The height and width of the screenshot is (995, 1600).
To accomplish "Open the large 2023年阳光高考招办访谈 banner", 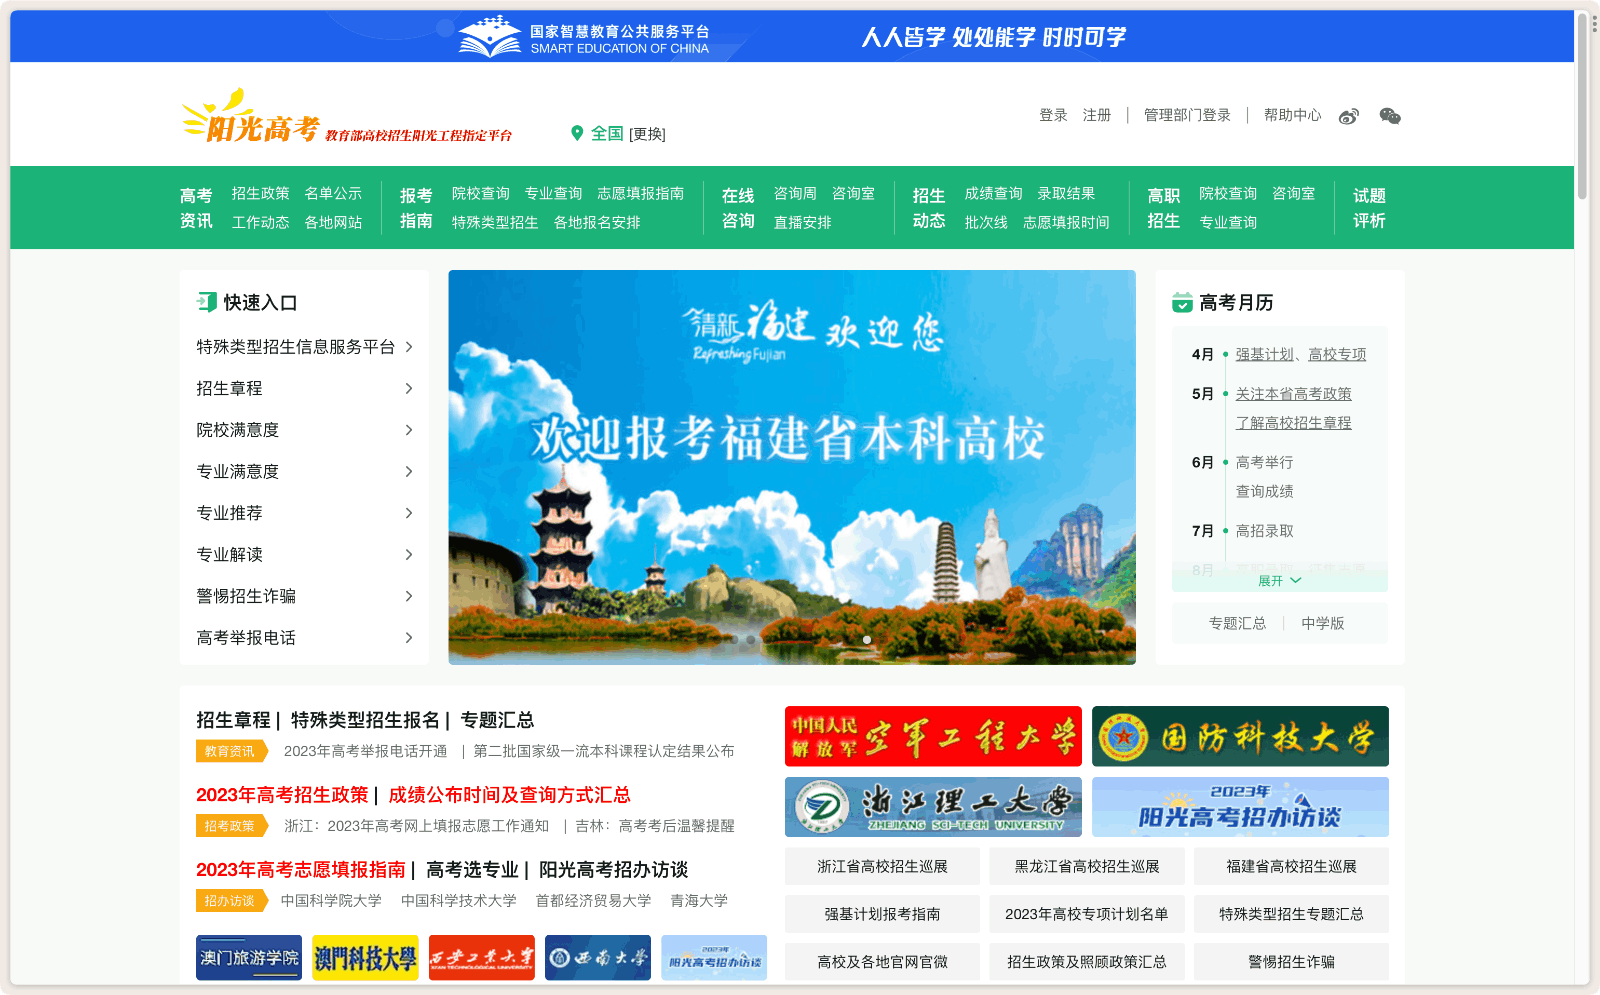I will click(x=1240, y=807).
